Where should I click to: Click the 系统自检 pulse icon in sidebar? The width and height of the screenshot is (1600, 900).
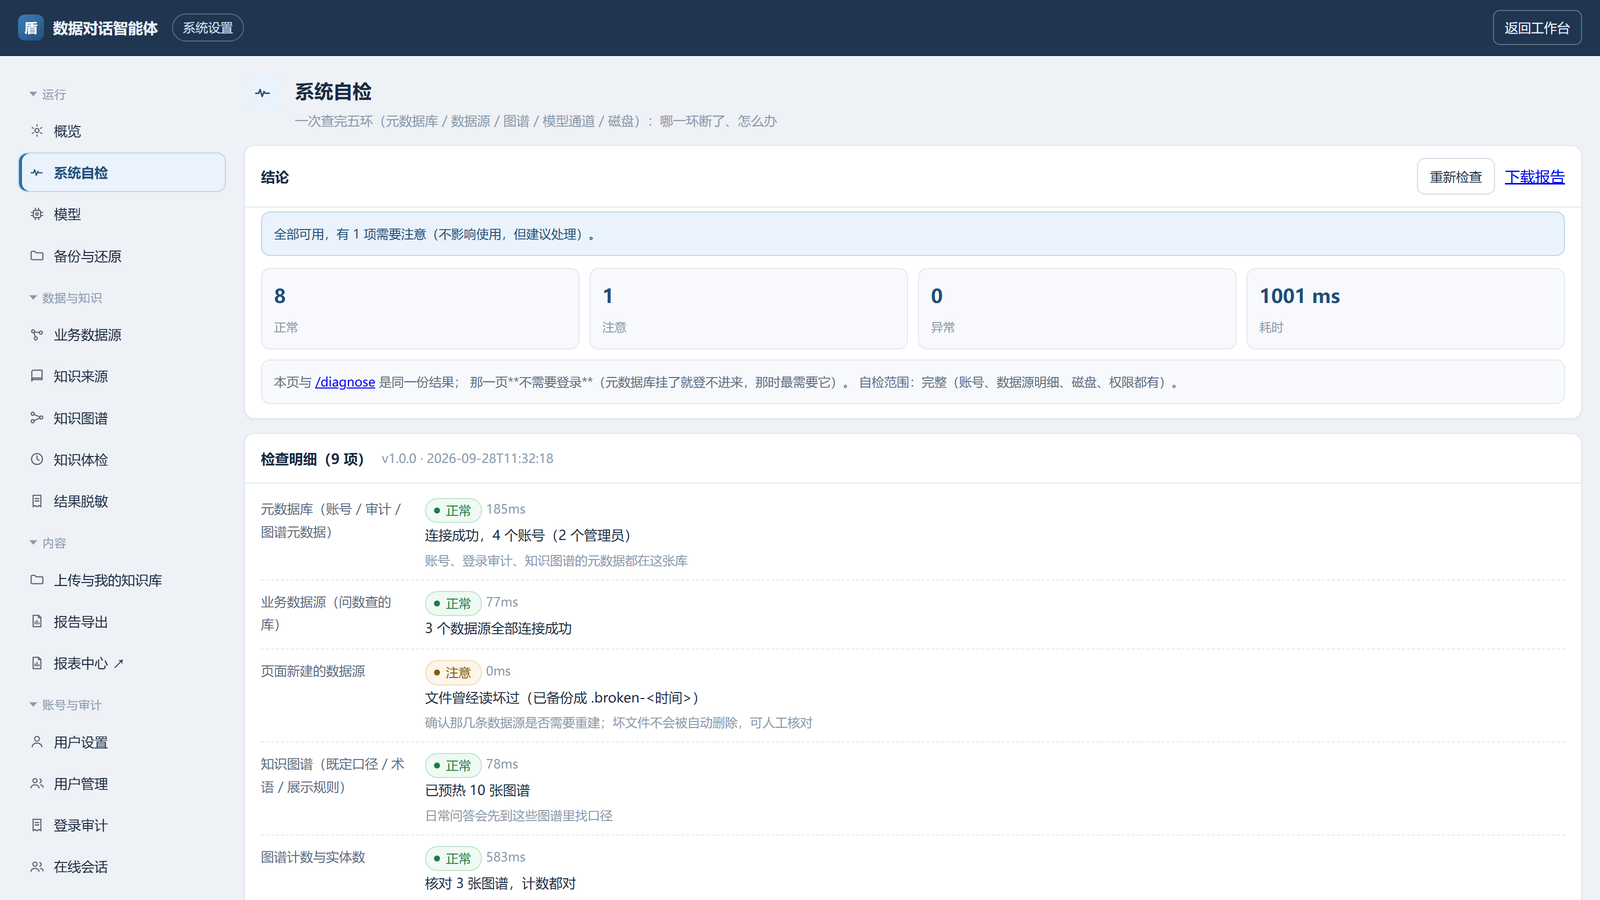(37, 173)
